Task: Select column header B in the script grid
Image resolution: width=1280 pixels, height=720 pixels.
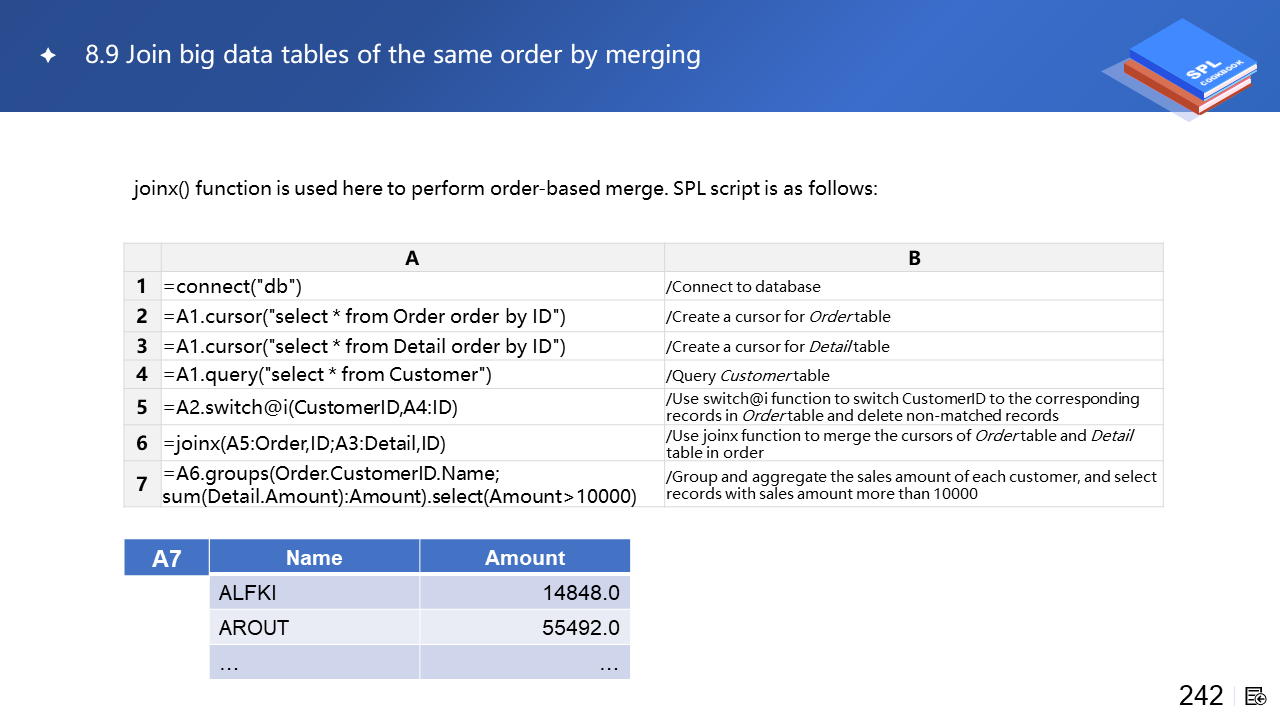Action: pyautogui.click(x=914, y=258)
